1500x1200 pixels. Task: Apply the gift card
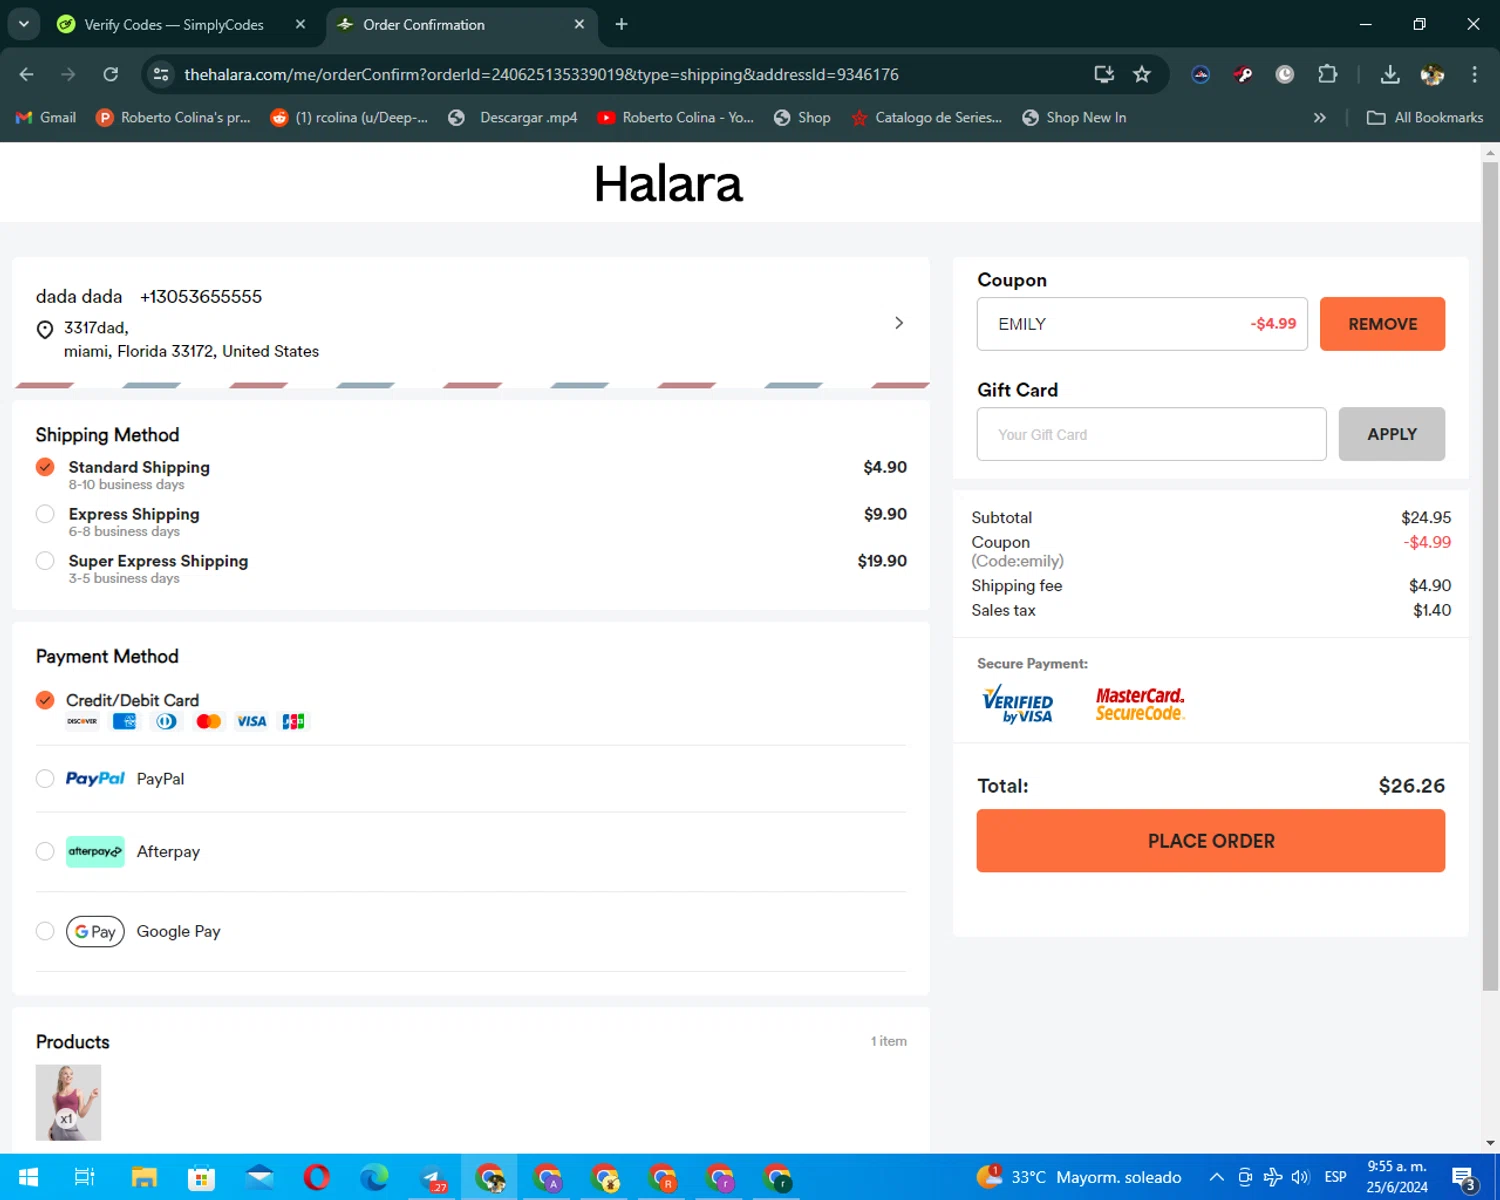(x=1392, y=434)
